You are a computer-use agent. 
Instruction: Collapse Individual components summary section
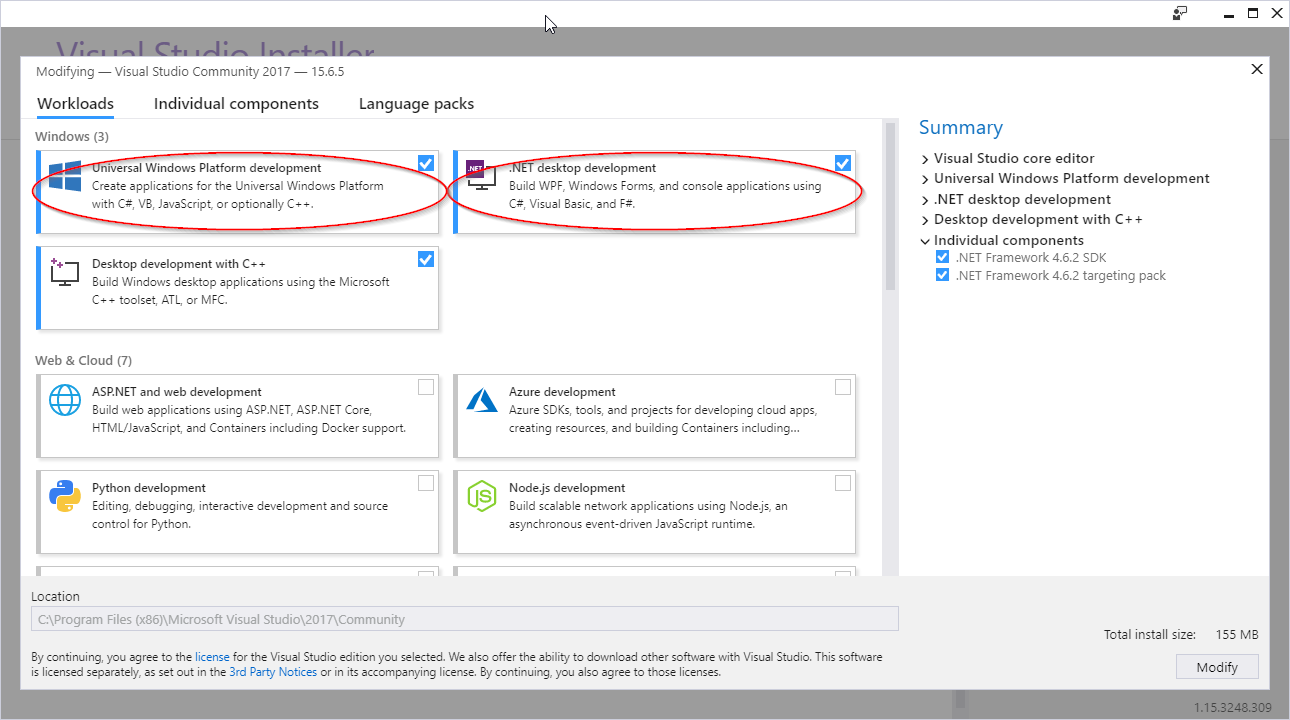925,241
